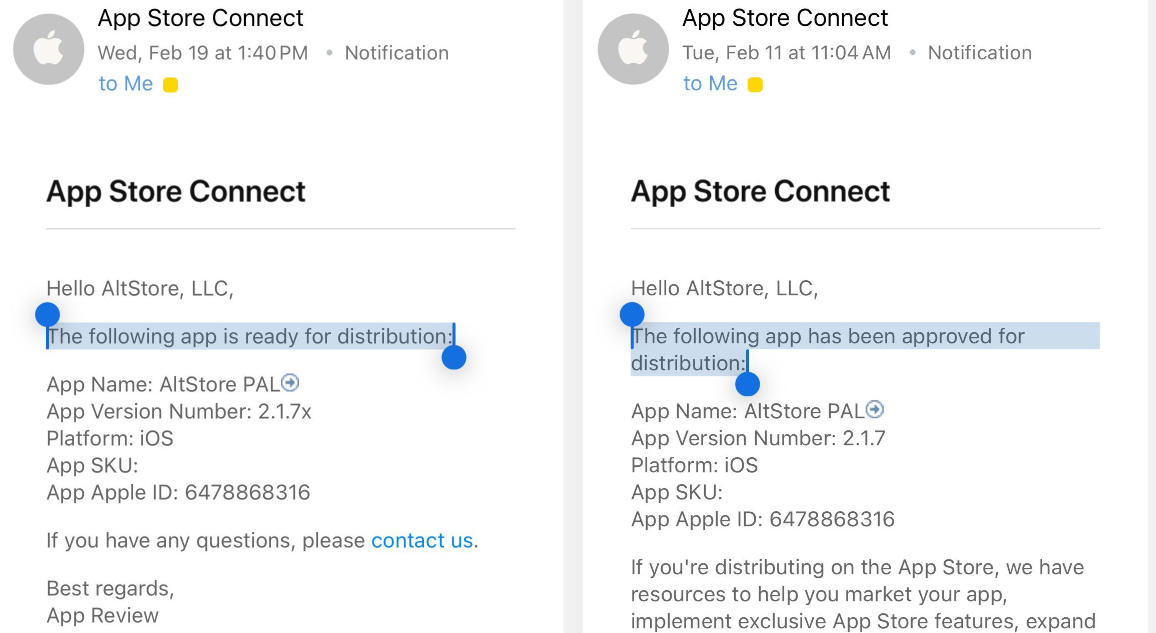Grab the selection start handle in the left email
Image resolution: width=1156 pixels, height=633 pixels.
click(x=47, y=315)
